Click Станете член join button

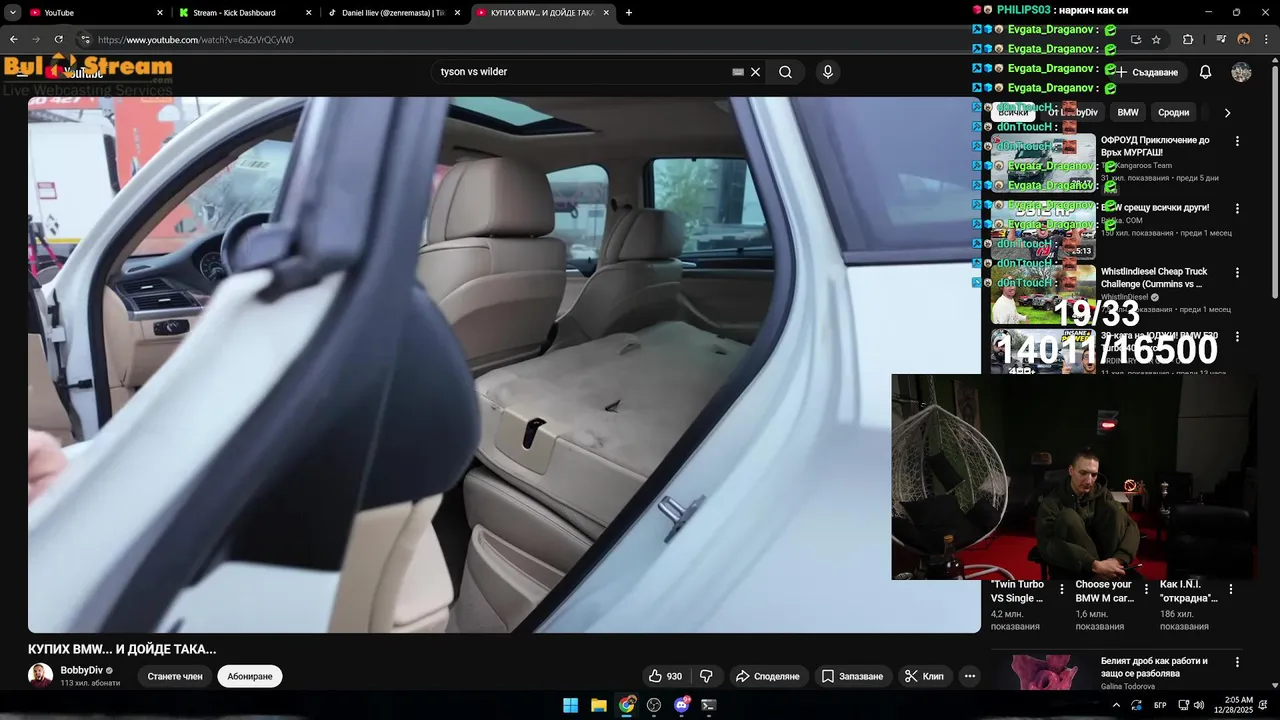pyautogui.click(x=175, y=676)
